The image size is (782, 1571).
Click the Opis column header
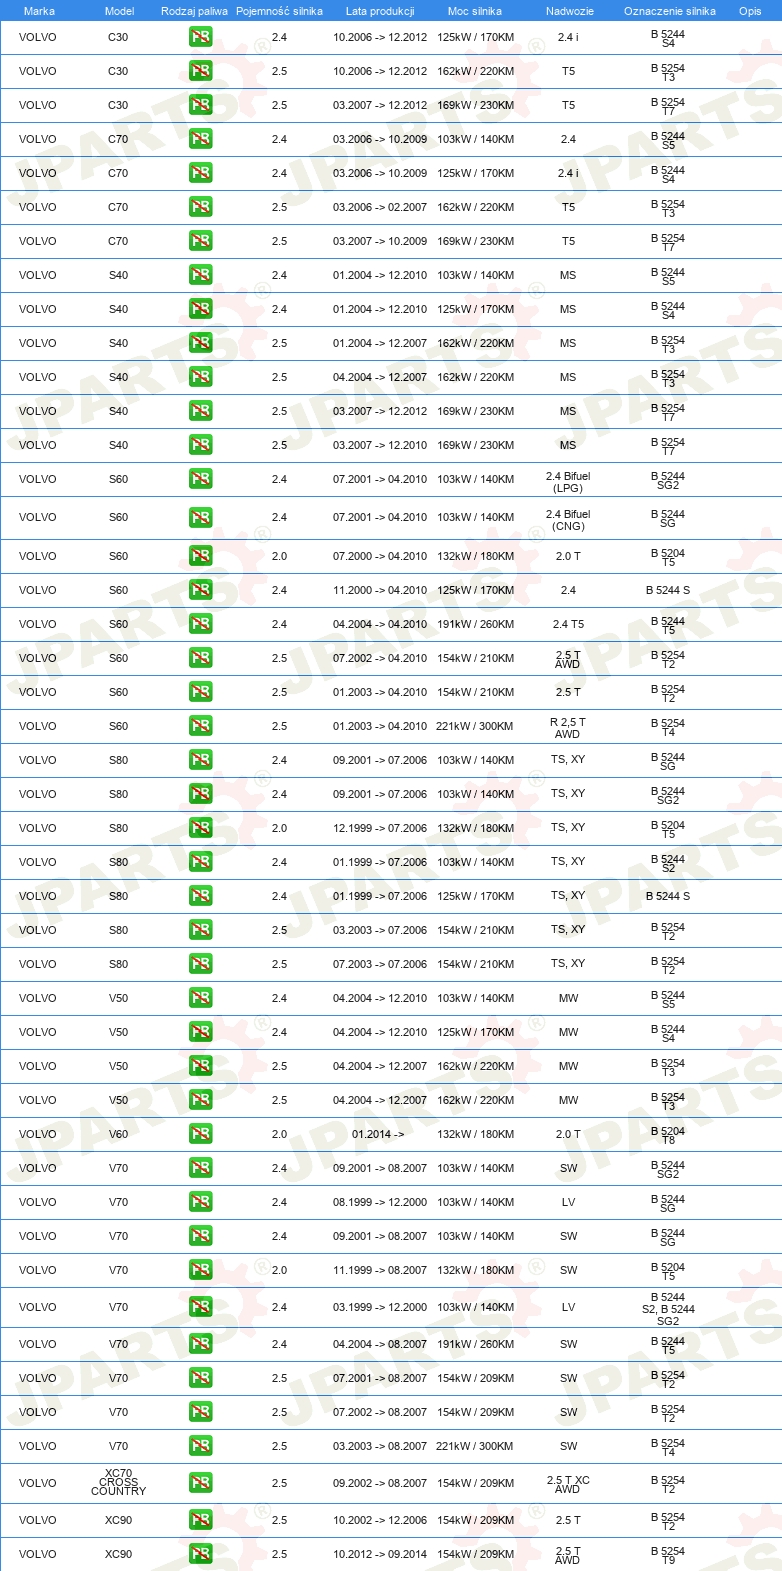click(750, 11)
